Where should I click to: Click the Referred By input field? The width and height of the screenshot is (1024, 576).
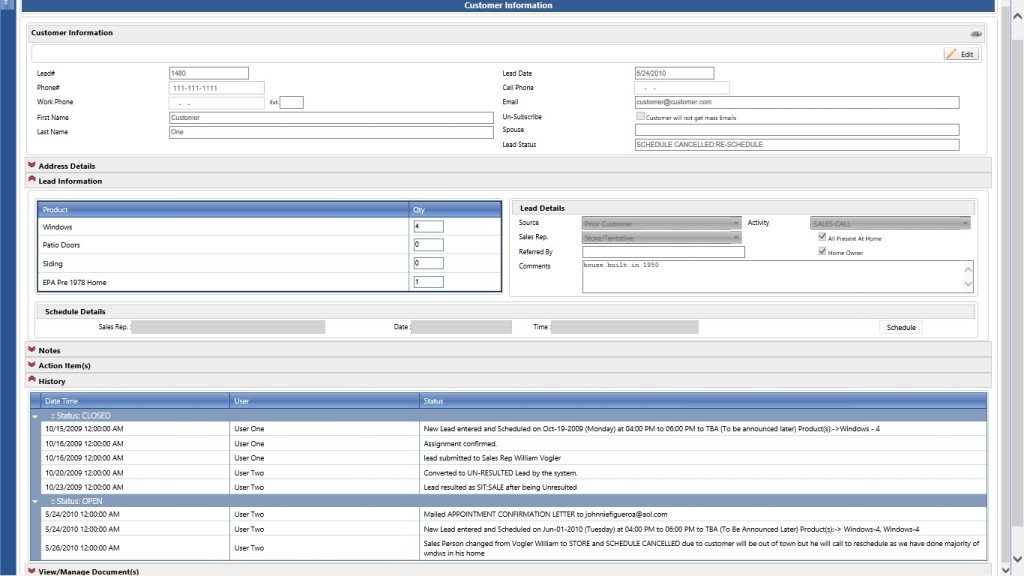pos(663,252)
